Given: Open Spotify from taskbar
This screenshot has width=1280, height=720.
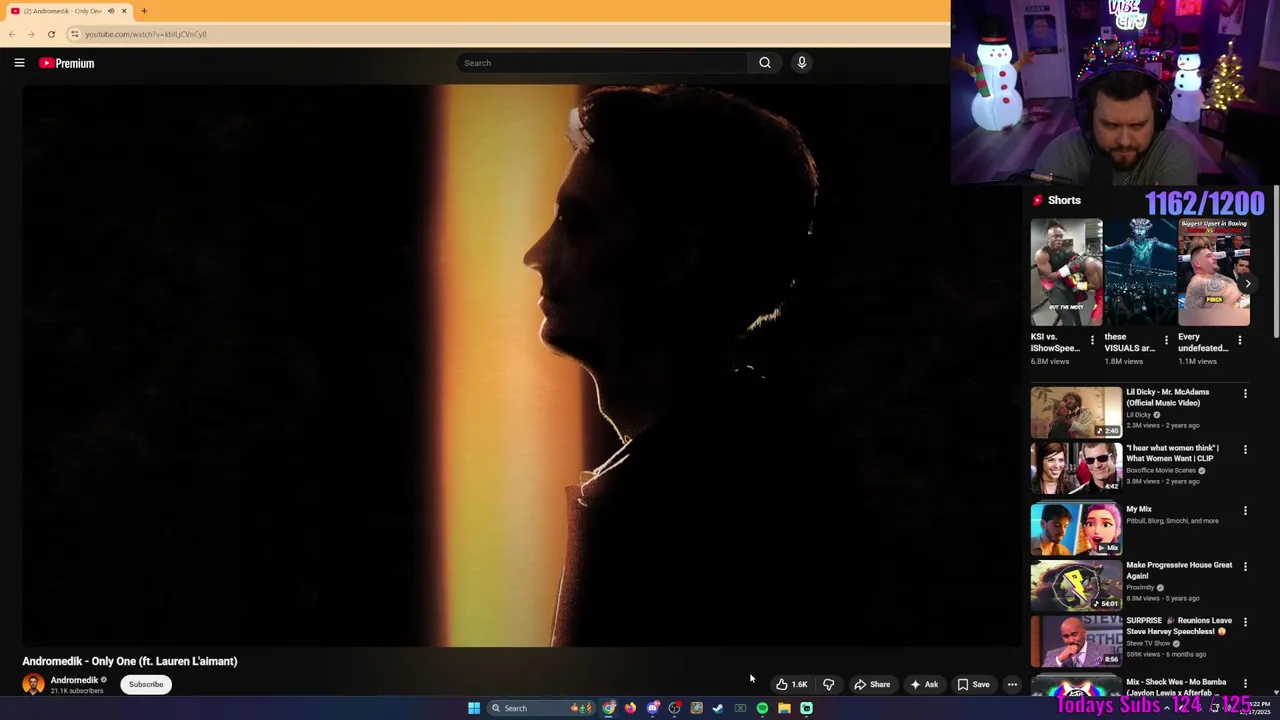Looking at the screenshot, I should click(762, 708).
